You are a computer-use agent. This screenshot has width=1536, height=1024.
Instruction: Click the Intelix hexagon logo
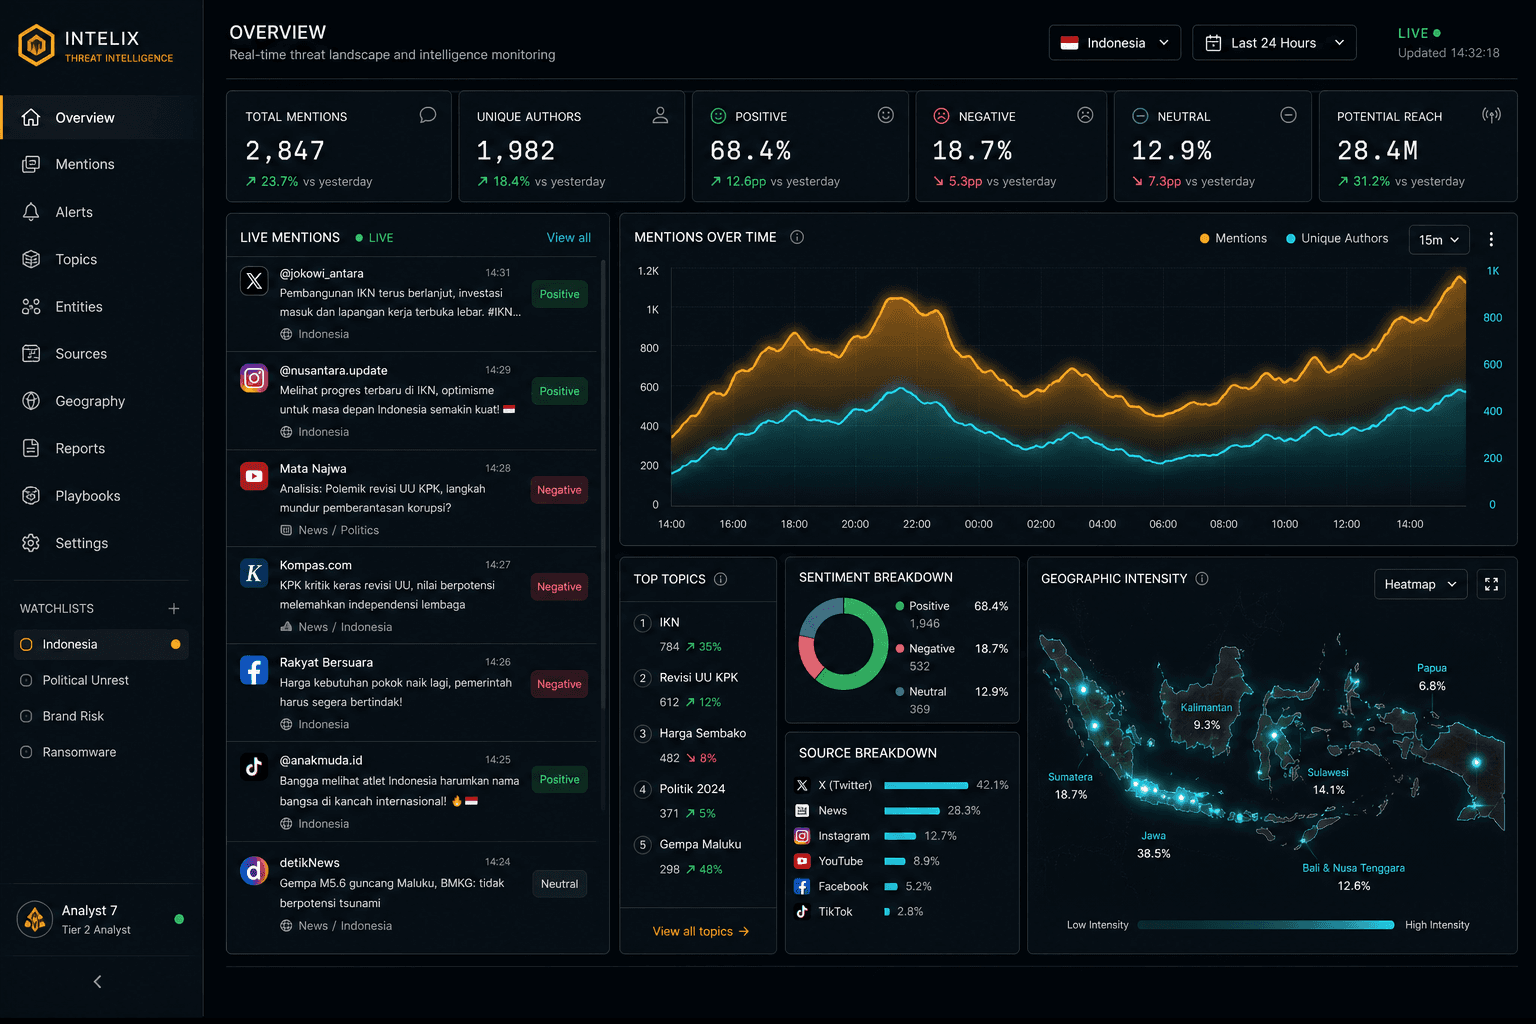point(36,45)
